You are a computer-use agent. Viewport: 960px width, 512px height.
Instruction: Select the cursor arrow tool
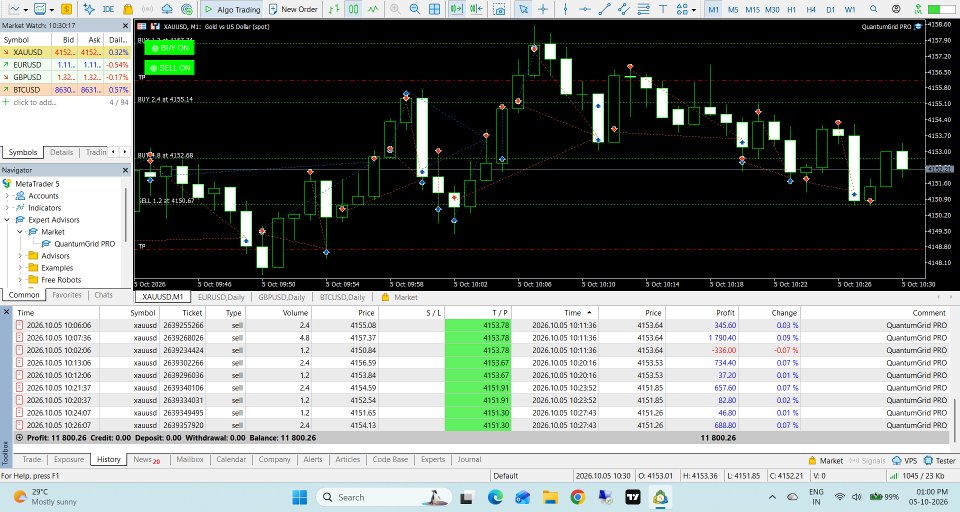click(x=523, y=9)
